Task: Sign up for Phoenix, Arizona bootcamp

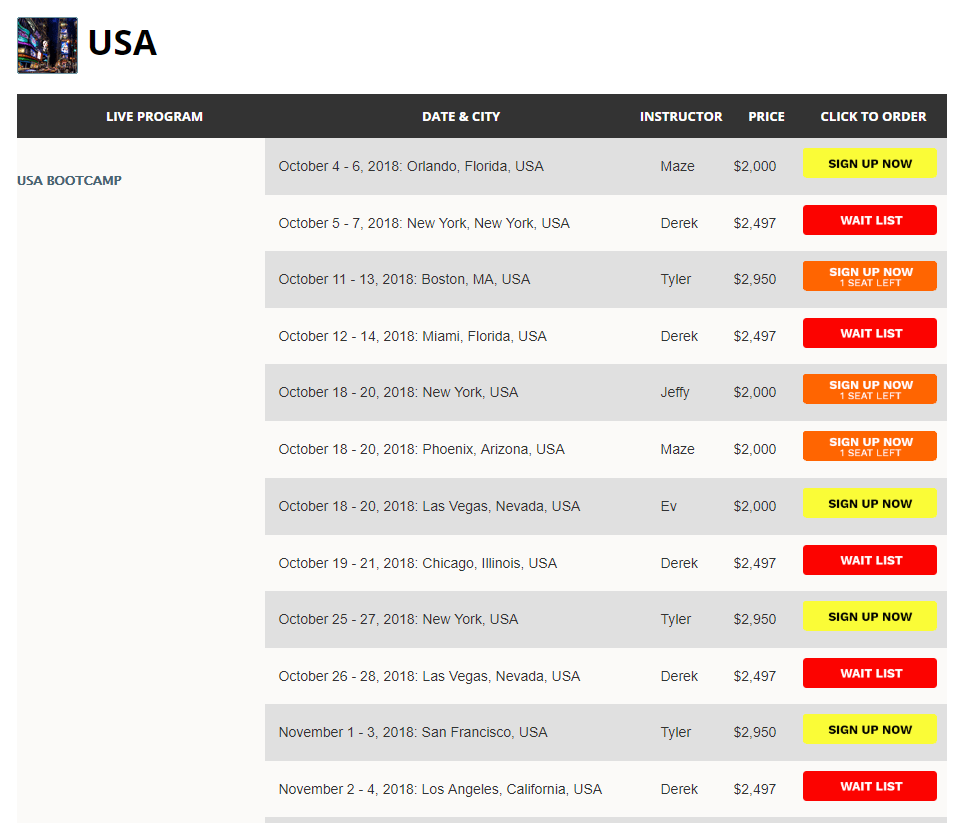Action: tap(869, 446)
